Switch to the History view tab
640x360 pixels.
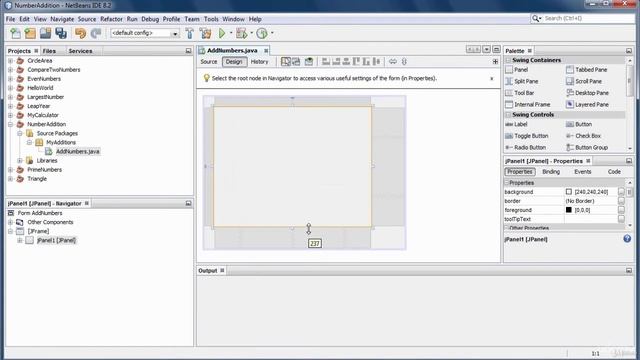260,62
